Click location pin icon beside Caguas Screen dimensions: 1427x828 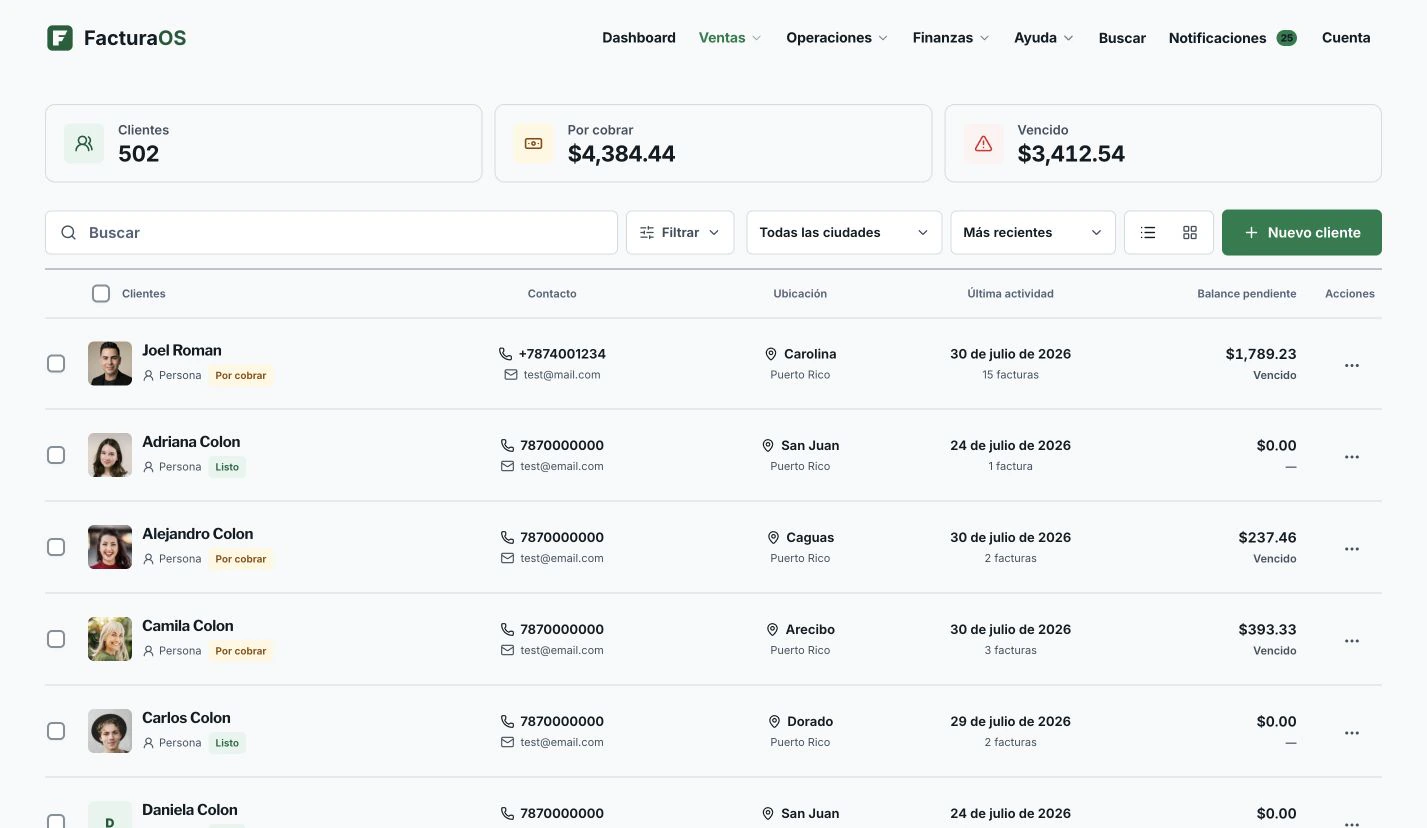coord(773,538)
